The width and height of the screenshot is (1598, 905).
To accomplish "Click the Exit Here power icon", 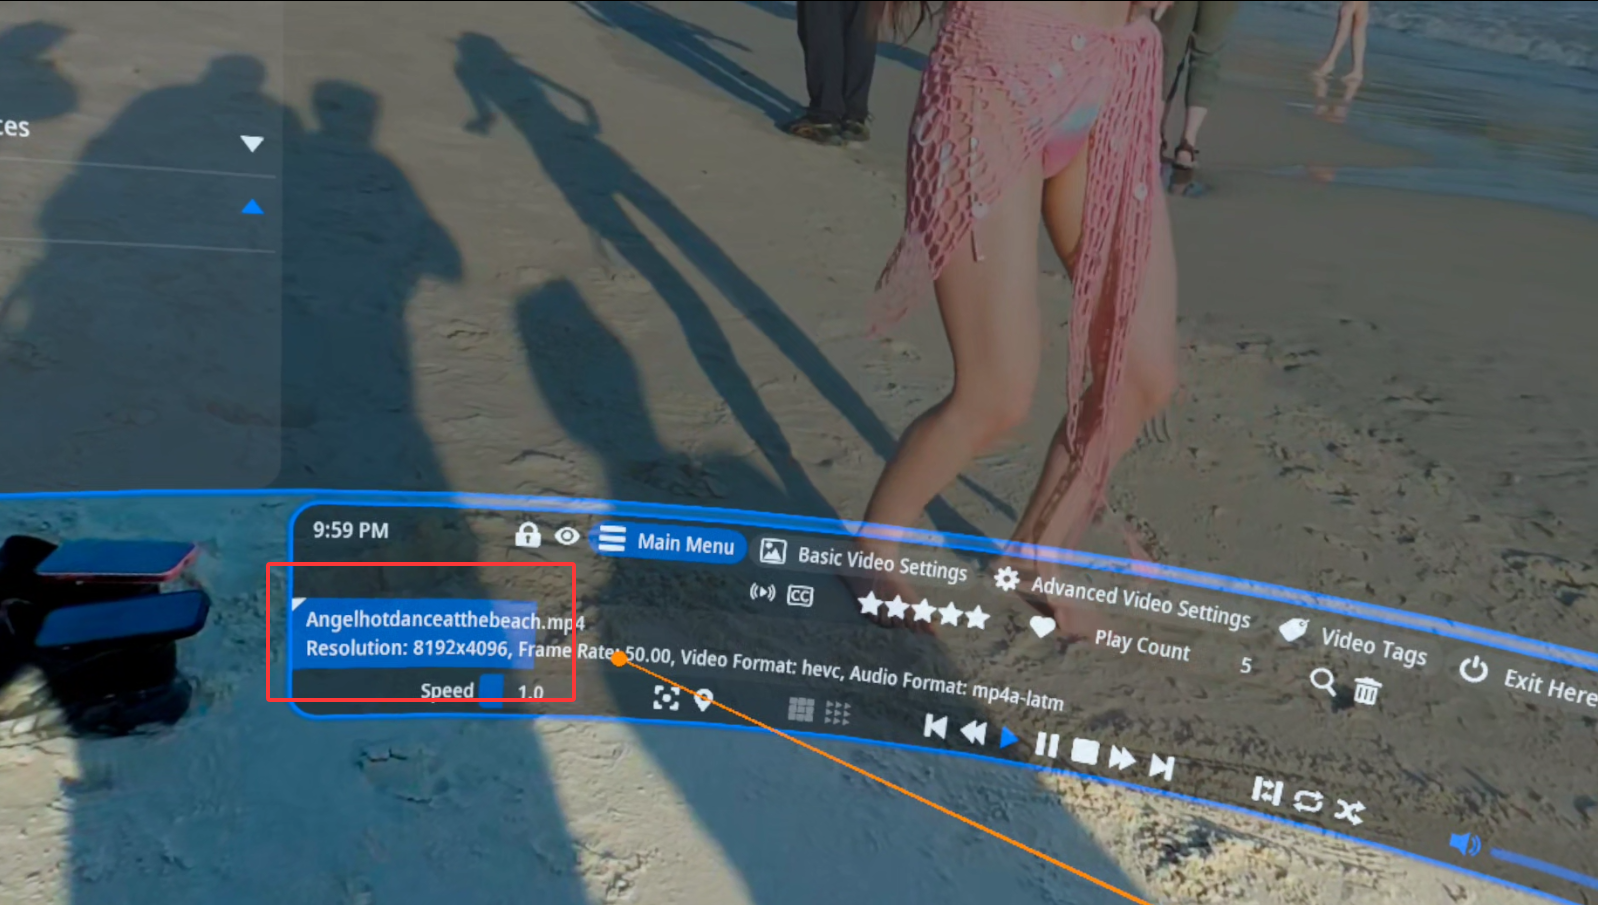I will (x=1473, y=669).
